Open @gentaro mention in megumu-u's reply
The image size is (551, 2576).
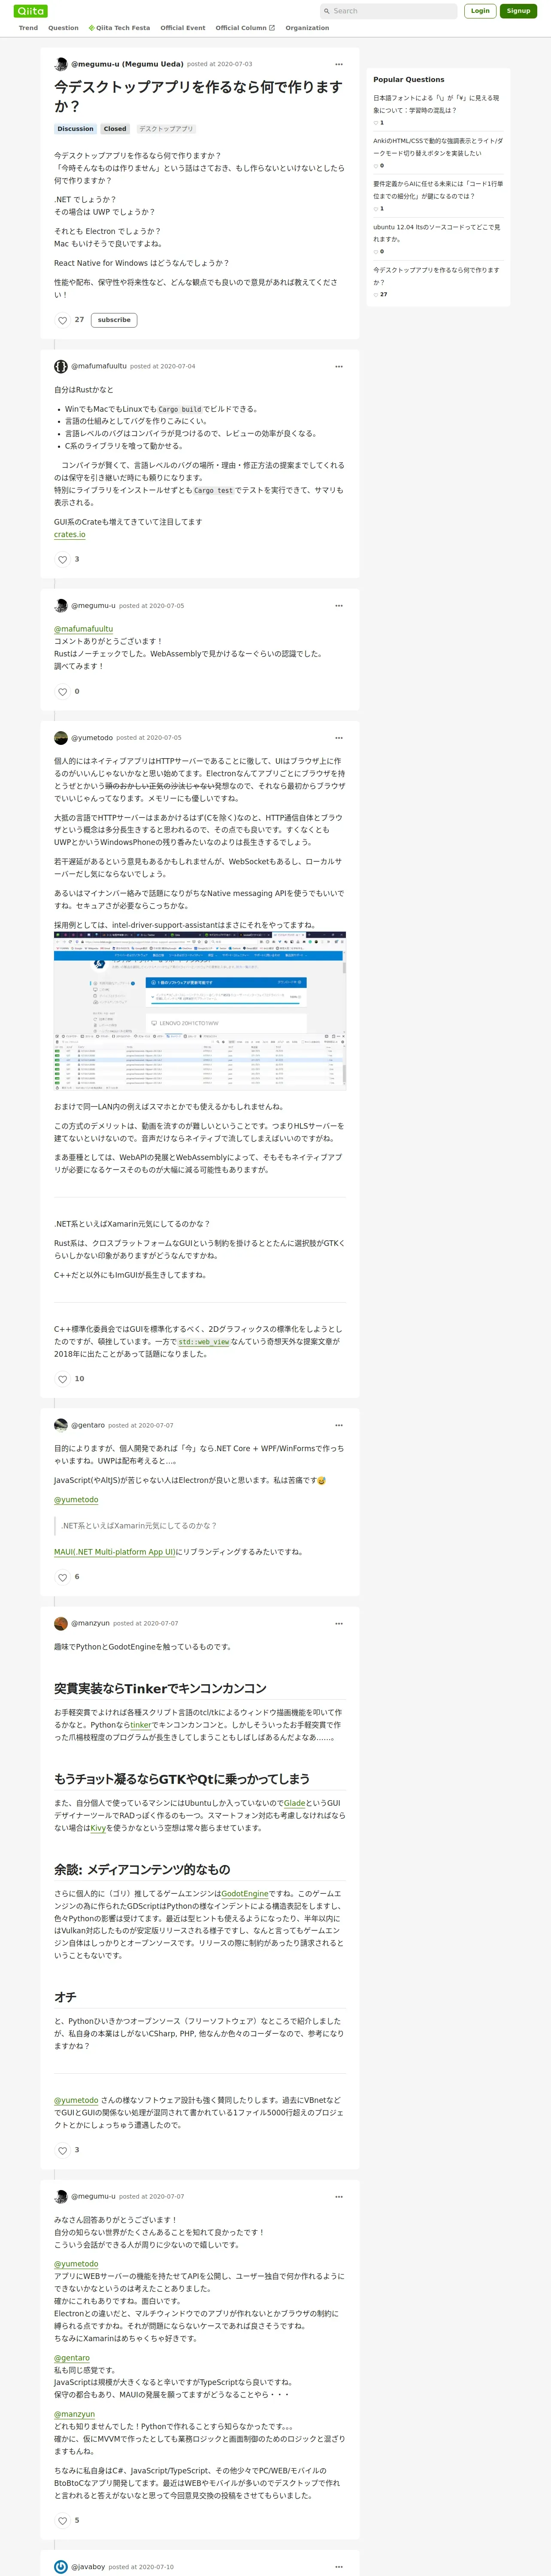click(72, 2358)
